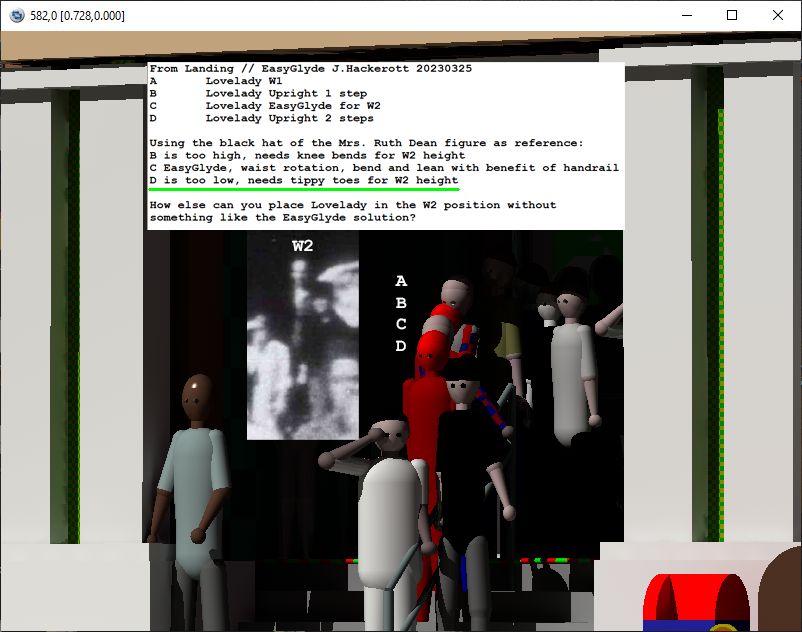Click the white letter D marker
The height and width of the screenshot is (632, 802).
(401, 346)
